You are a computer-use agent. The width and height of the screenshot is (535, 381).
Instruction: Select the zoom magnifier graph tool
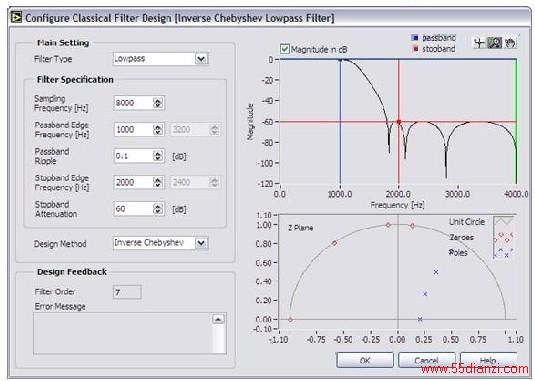click(494, 43)
